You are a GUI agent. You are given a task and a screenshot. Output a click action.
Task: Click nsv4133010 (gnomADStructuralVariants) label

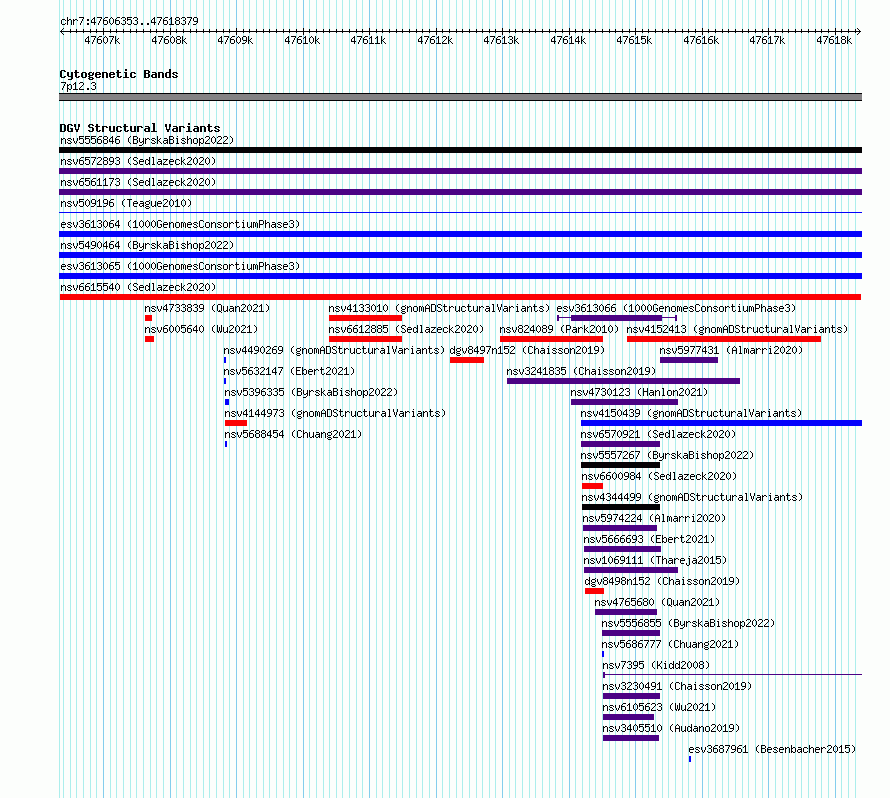point(439,308)
